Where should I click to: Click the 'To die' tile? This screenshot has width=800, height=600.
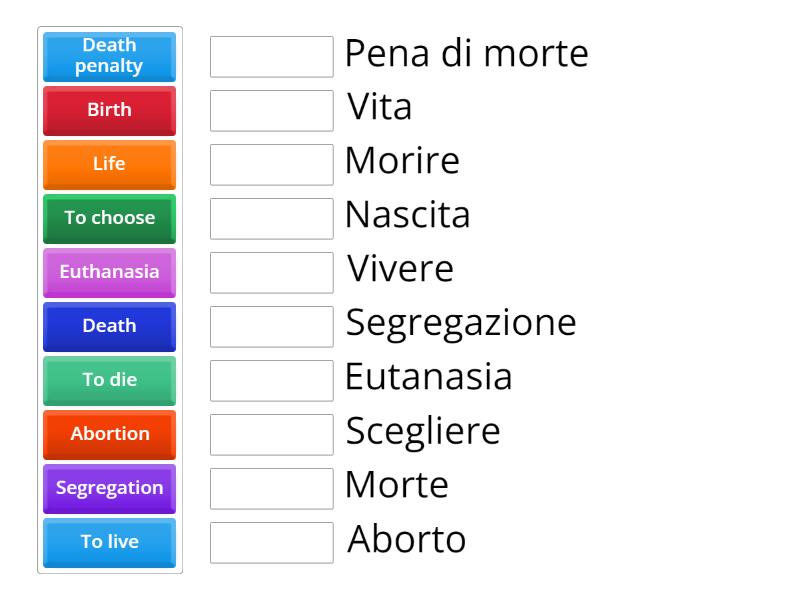point(108,380)
